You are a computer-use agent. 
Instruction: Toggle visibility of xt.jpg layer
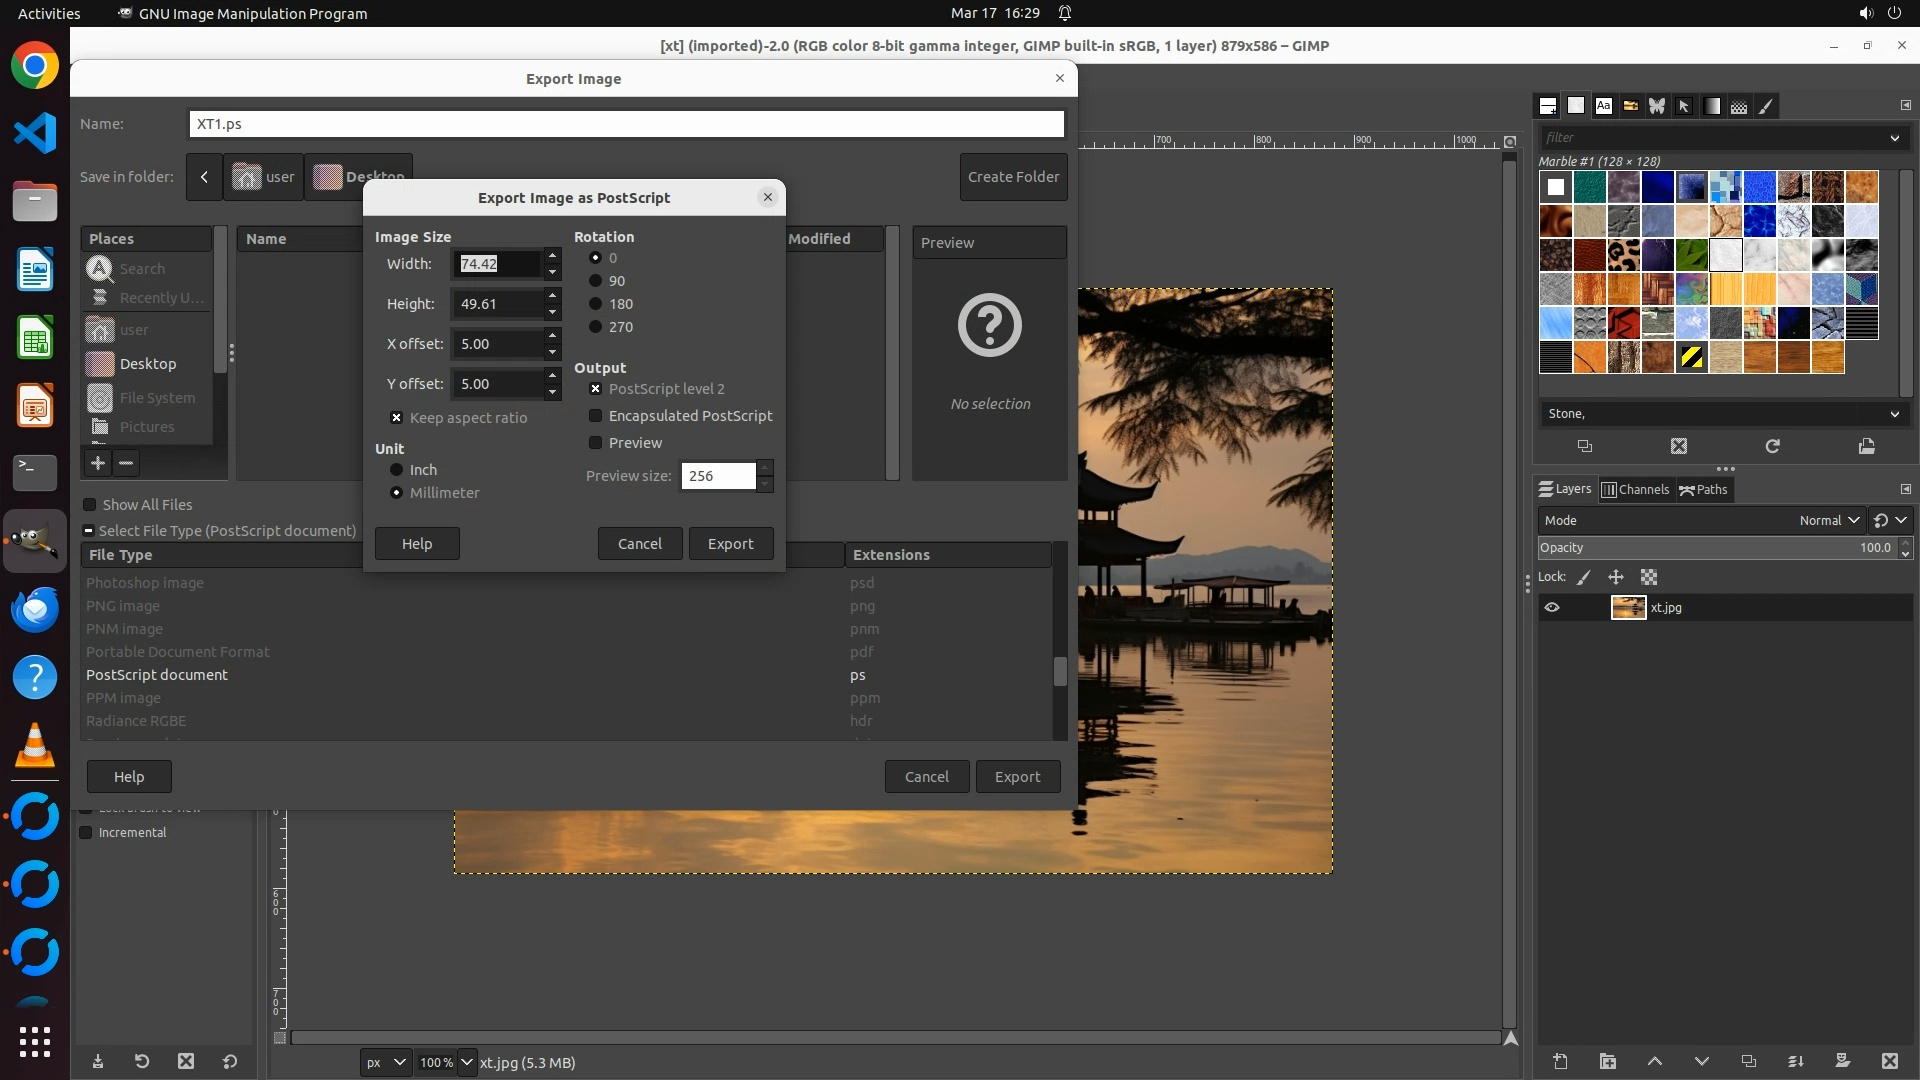[x=1552, y=607]
